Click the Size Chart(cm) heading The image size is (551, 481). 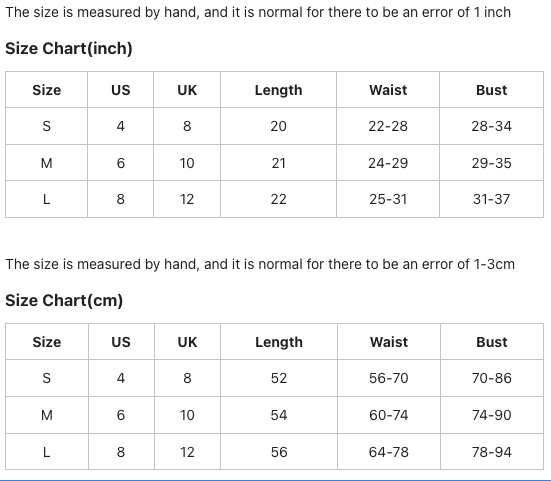(64, 300)
